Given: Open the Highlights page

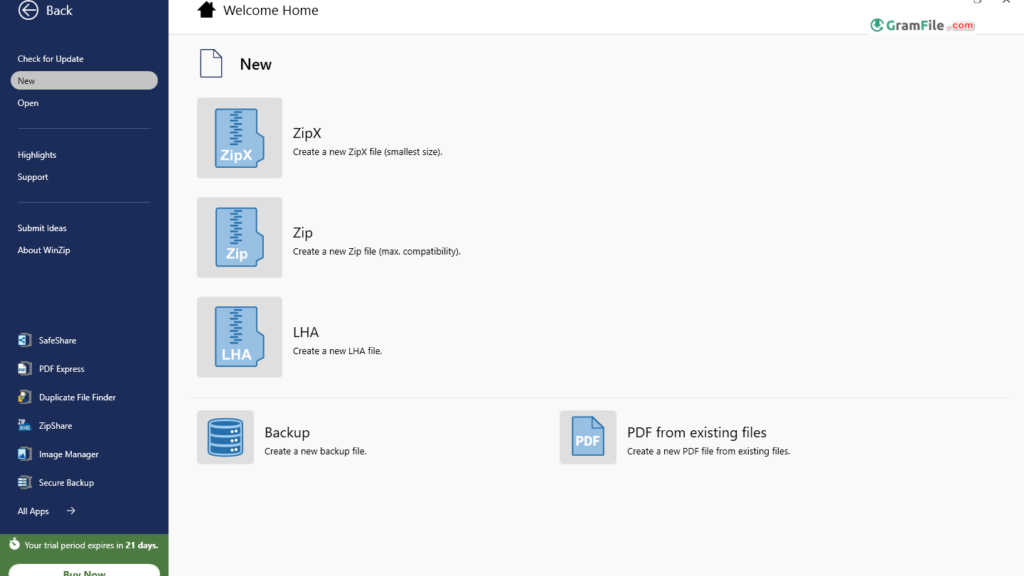Looking at the screenshot, I should point(37,155).
